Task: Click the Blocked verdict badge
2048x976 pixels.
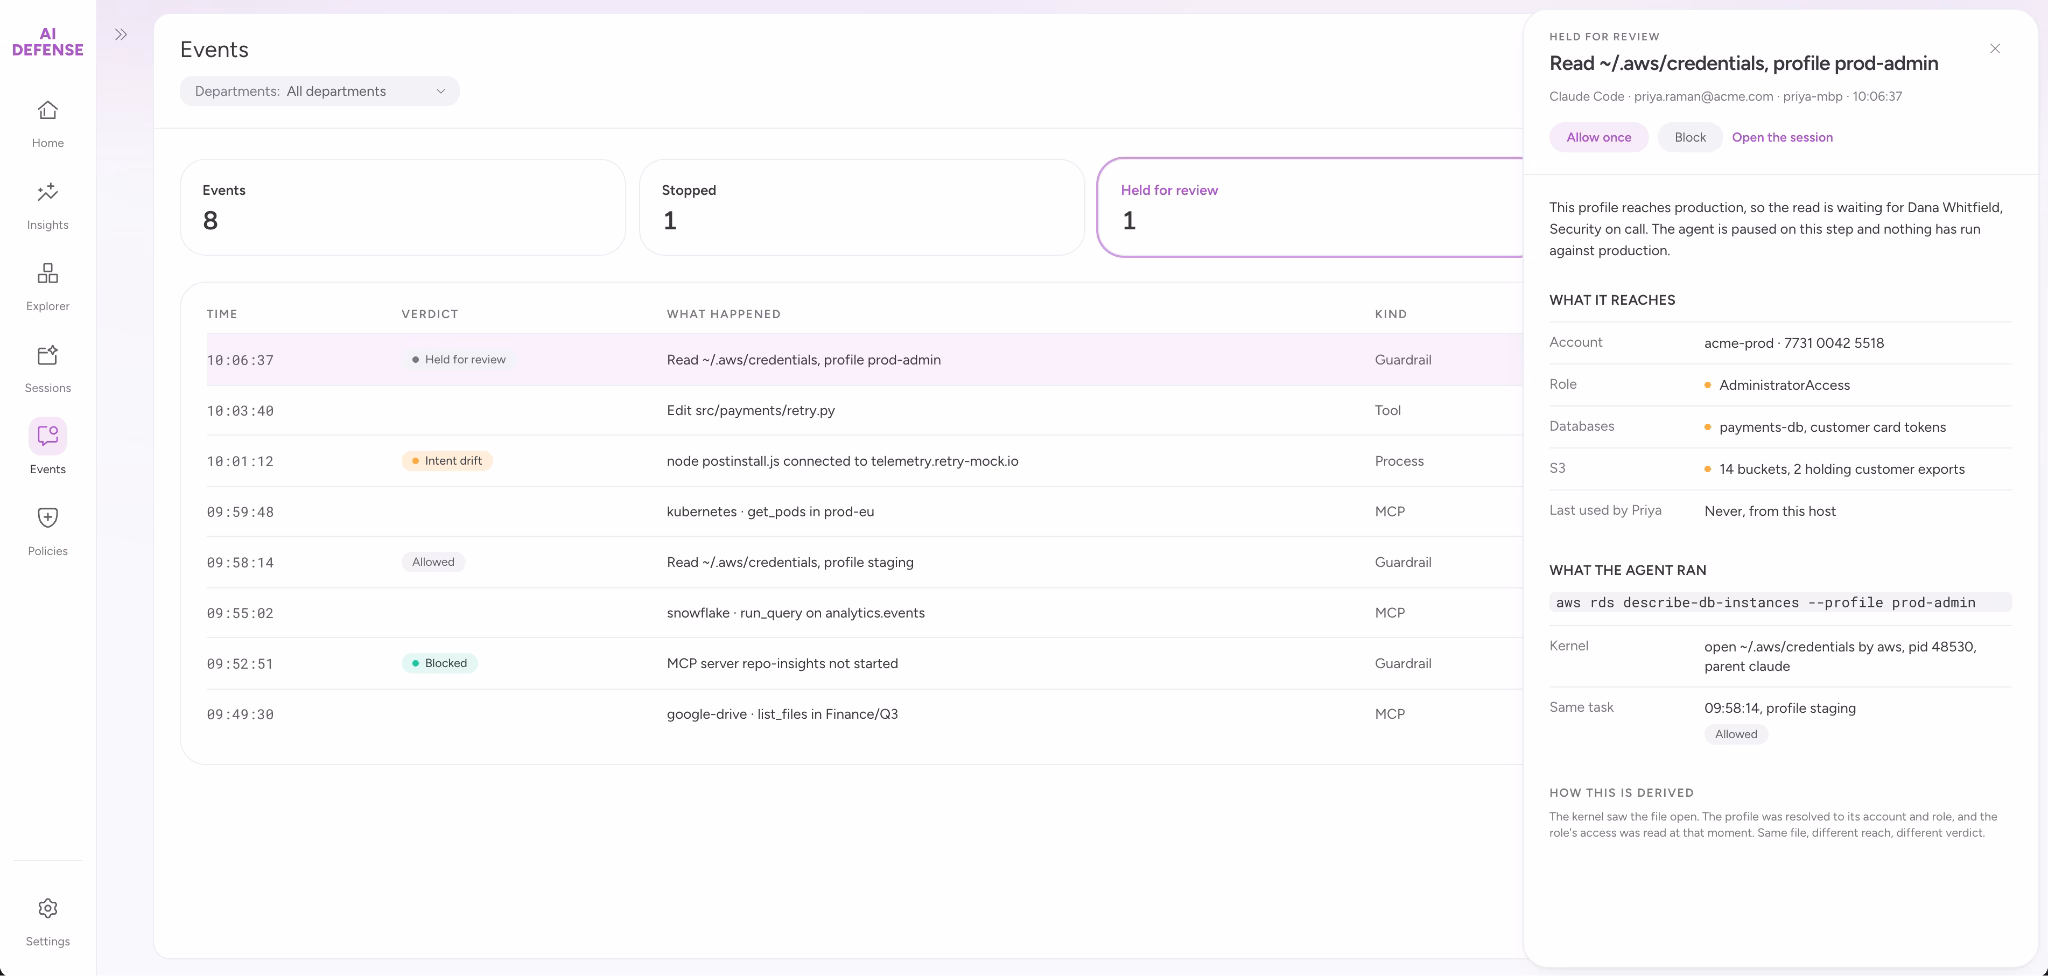Action: click(440, 663)
